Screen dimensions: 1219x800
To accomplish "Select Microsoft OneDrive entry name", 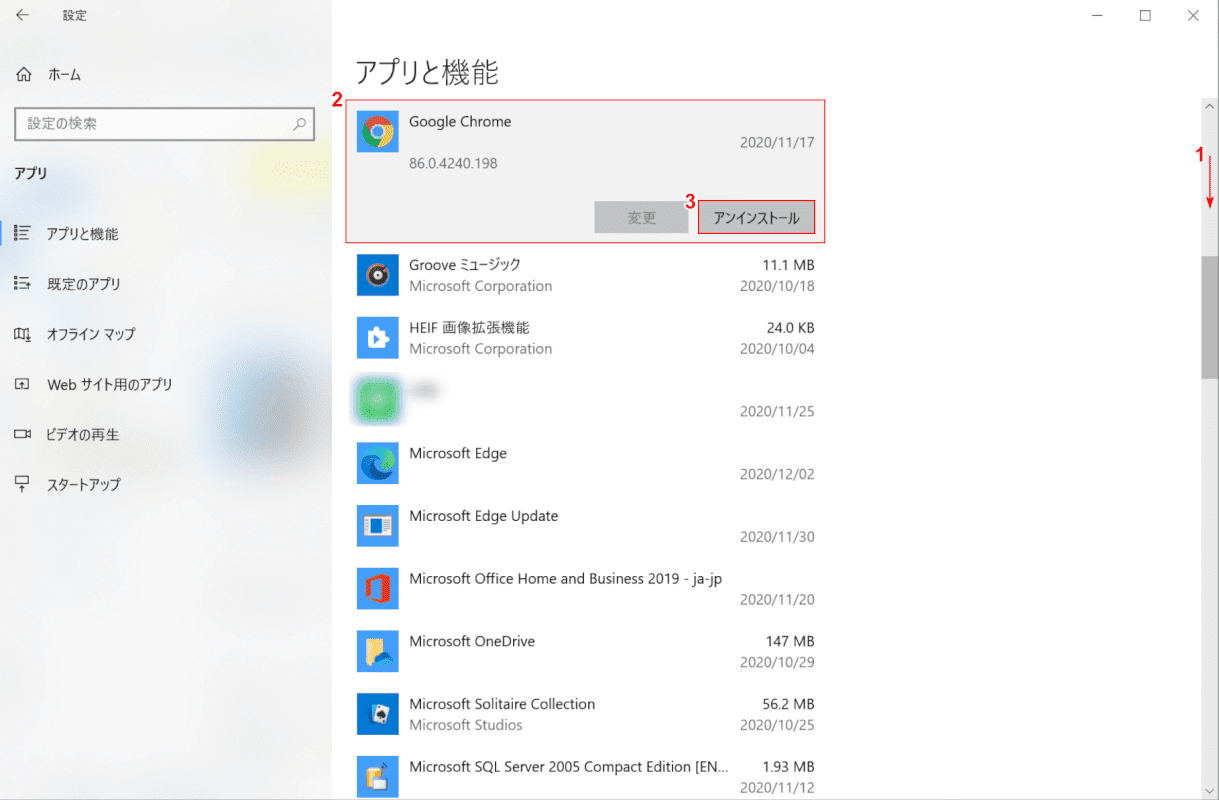I will [x=472, y=642].
